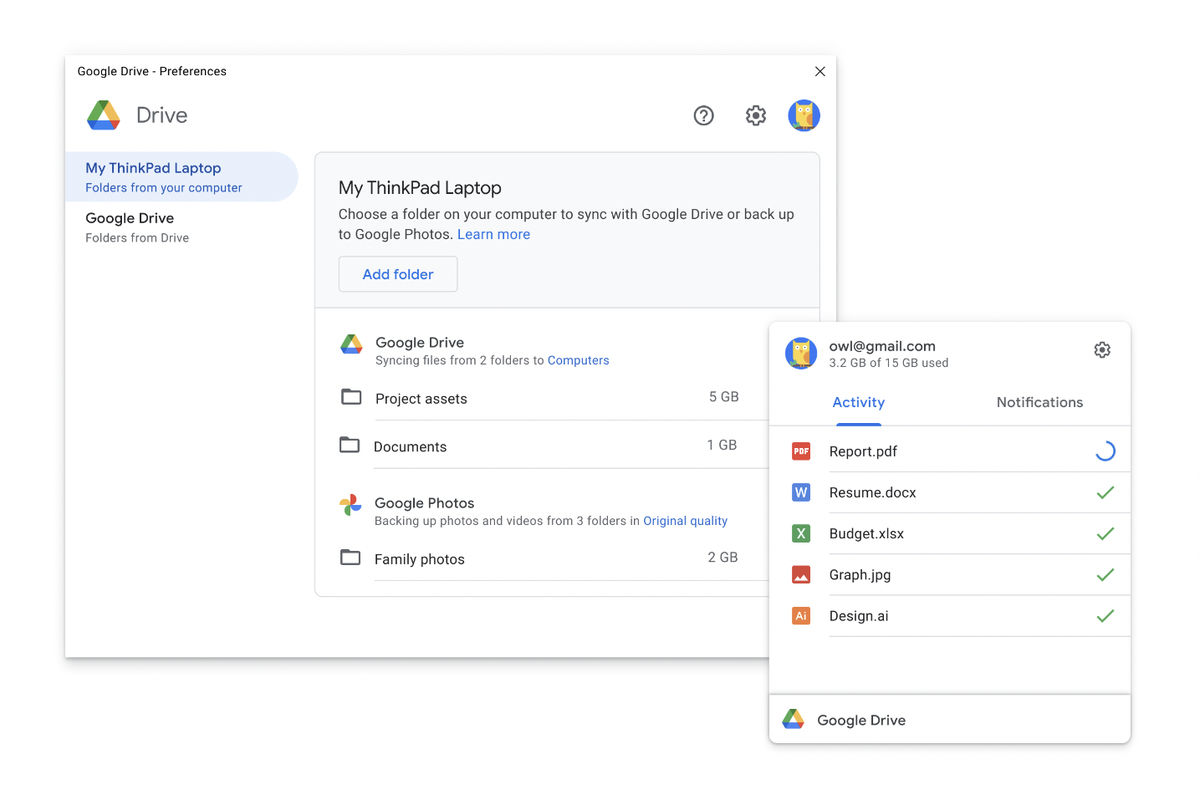Open settings gear in the activity popup
Image resolution: width=1200 pixels, height=800 pixels.
(1102, 350)
